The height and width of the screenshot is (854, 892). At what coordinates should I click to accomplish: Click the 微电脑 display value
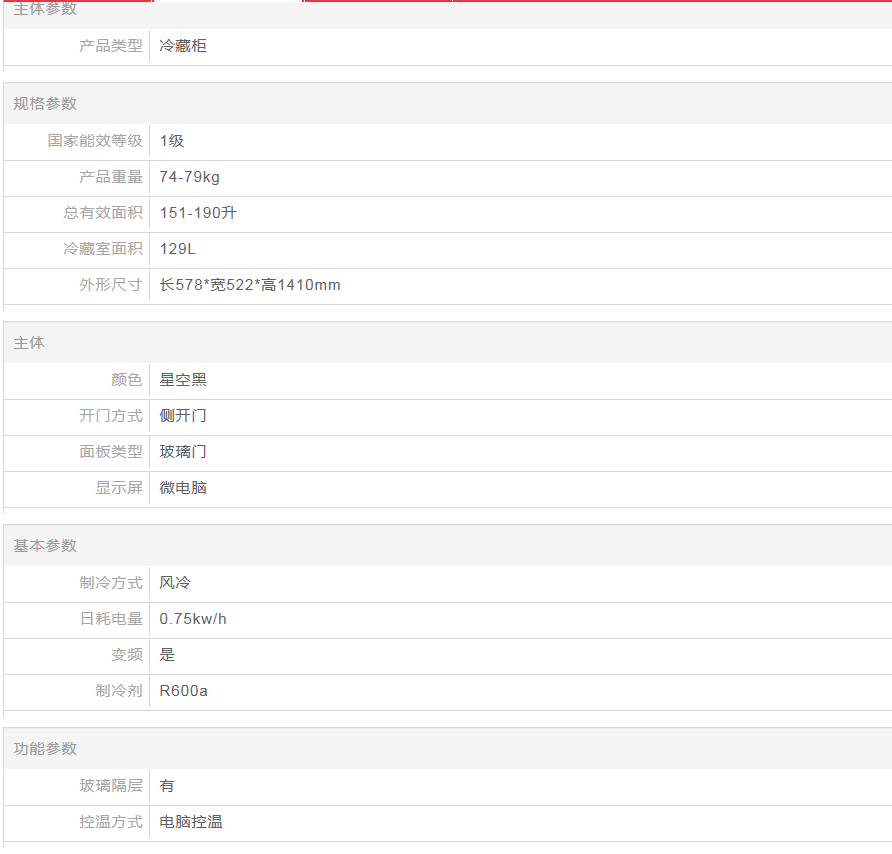pyautogui.click(x=183, y=488)
